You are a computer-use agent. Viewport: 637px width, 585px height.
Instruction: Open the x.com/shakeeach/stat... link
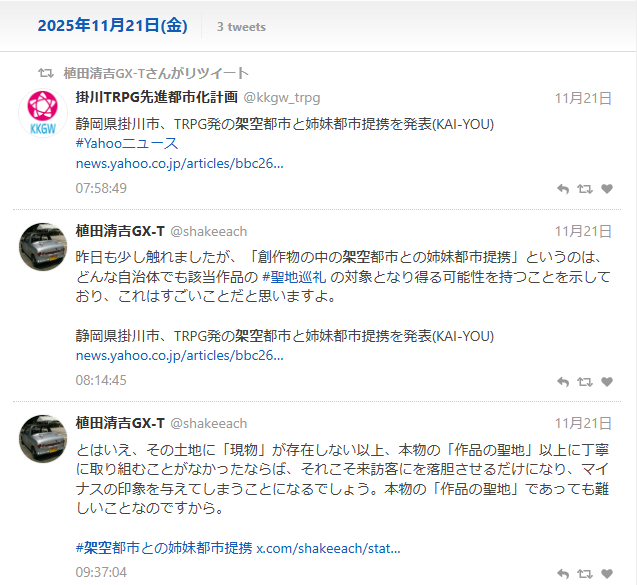(328, 548)
